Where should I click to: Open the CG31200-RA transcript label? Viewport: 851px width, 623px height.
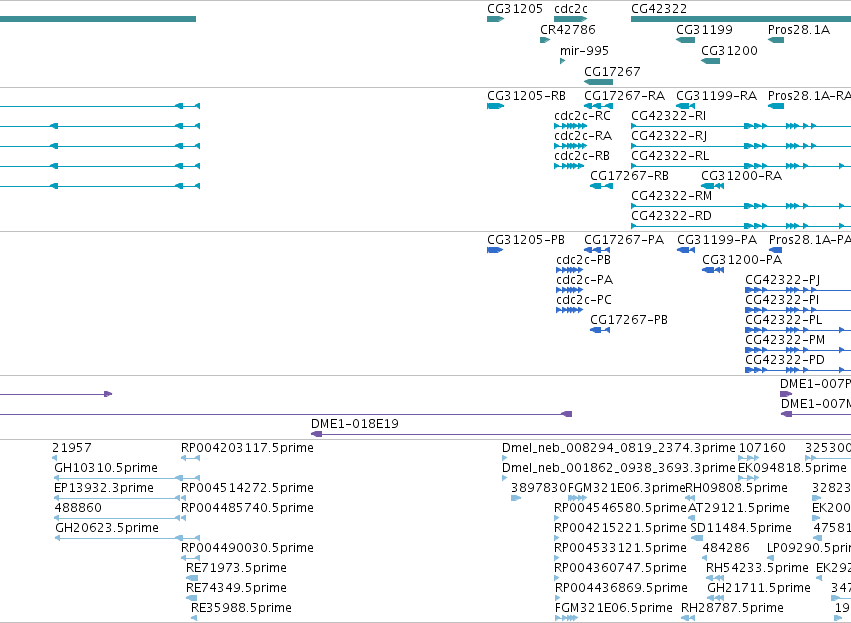coord(741,176)
